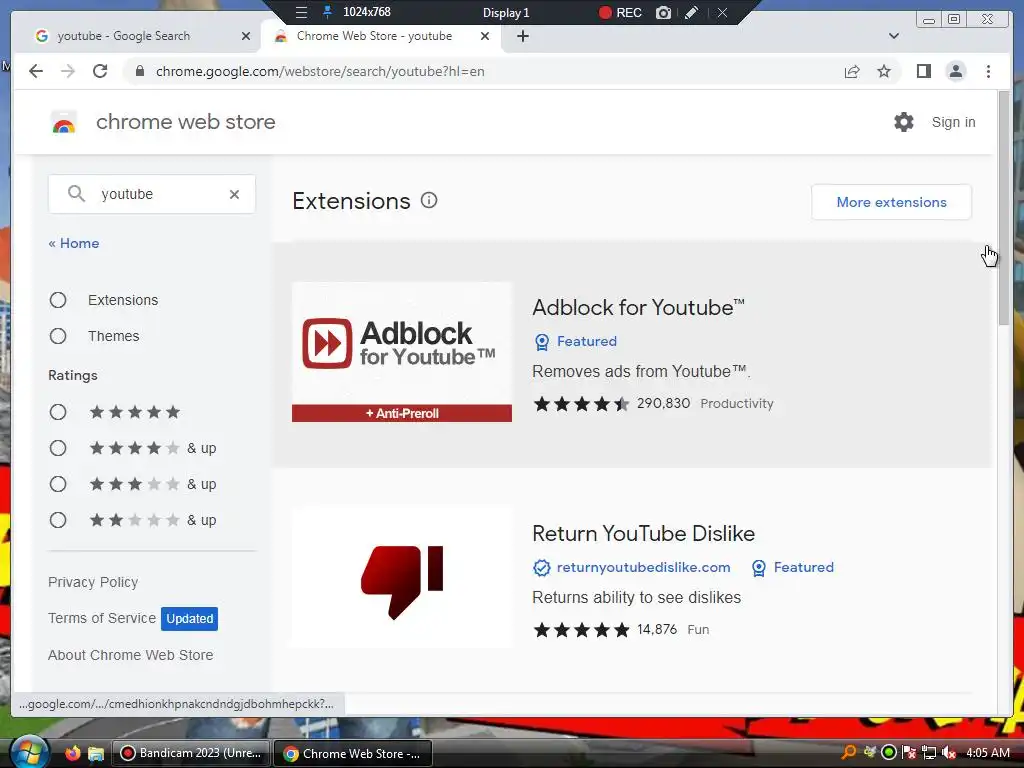The image size is (1024, 768).
Task: Select the Themes filter radio button
Action: click(58, 336)
